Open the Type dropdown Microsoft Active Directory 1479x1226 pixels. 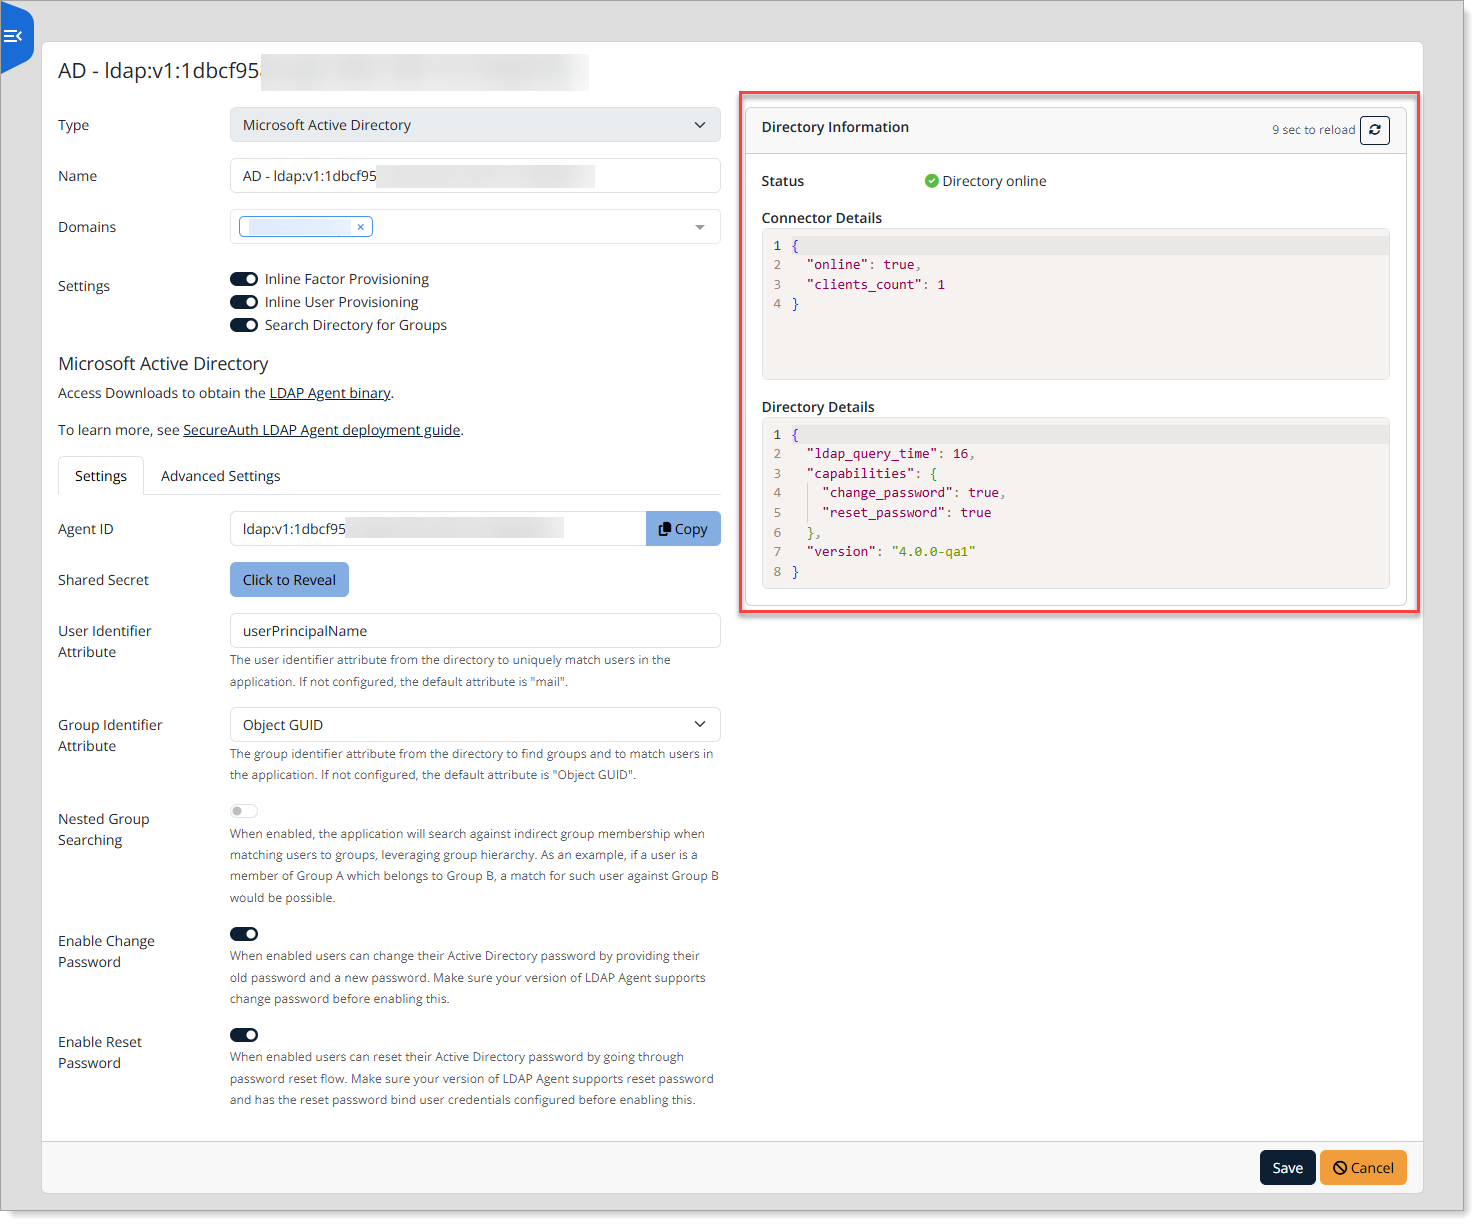pyautogui.click(x=475, y=125)
